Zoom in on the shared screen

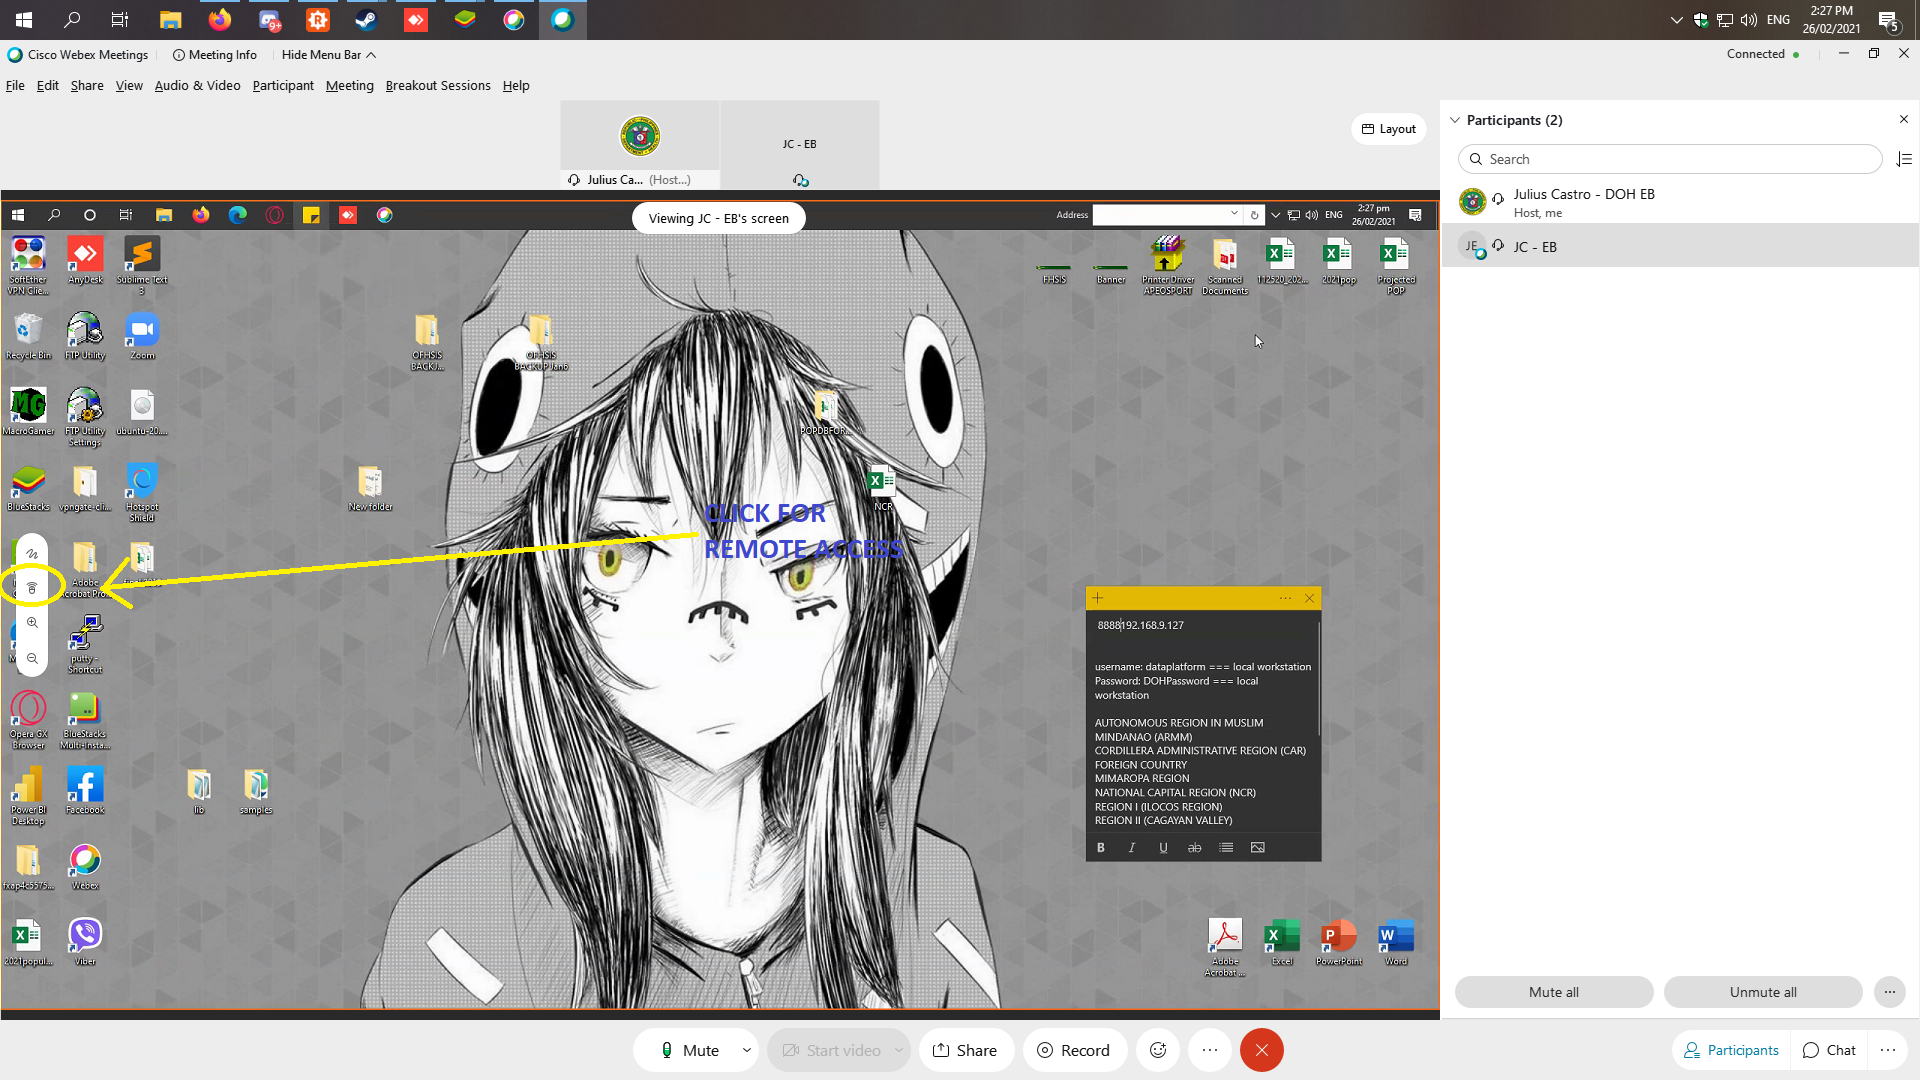[32, 623]
